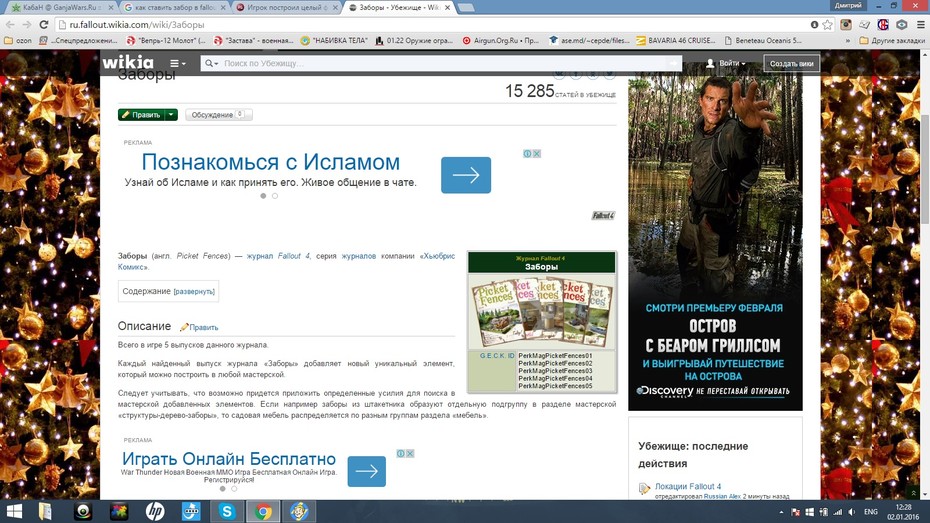Open the '"НАБИВКА ТЕЛА"' bookmark
930x523 pixels.
pyautogui.click(x=334, y=40)
